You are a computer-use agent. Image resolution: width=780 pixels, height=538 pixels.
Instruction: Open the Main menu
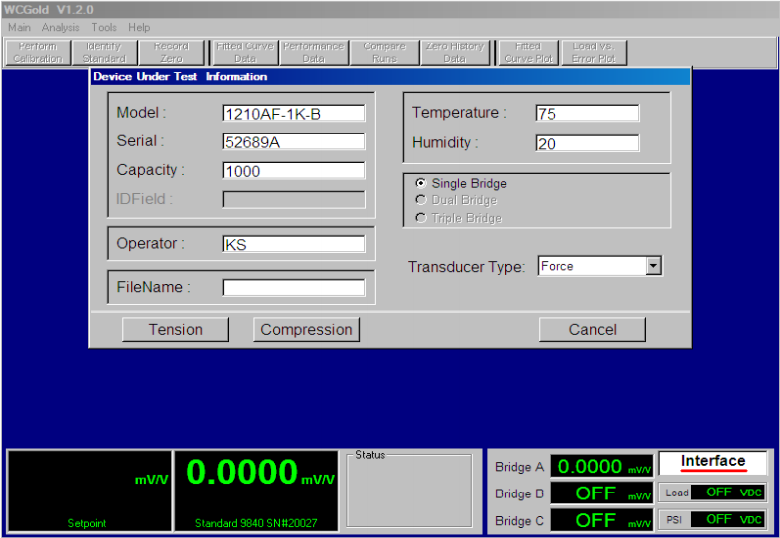[19, 28]
